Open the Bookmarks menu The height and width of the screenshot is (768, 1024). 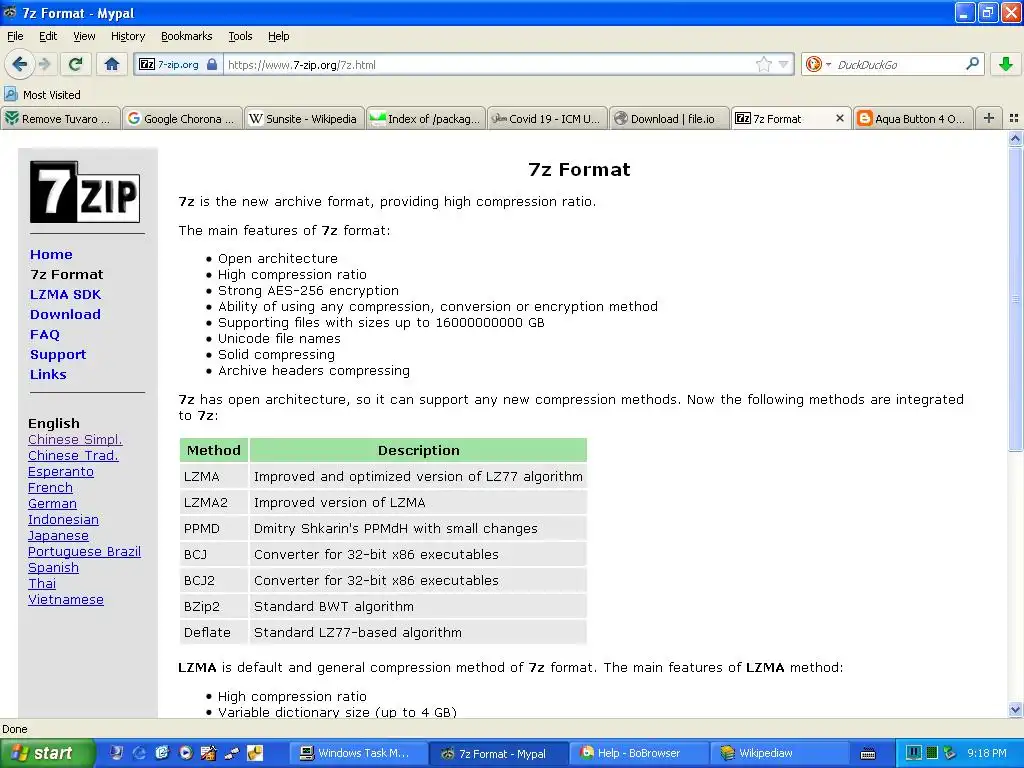point(187,36)
